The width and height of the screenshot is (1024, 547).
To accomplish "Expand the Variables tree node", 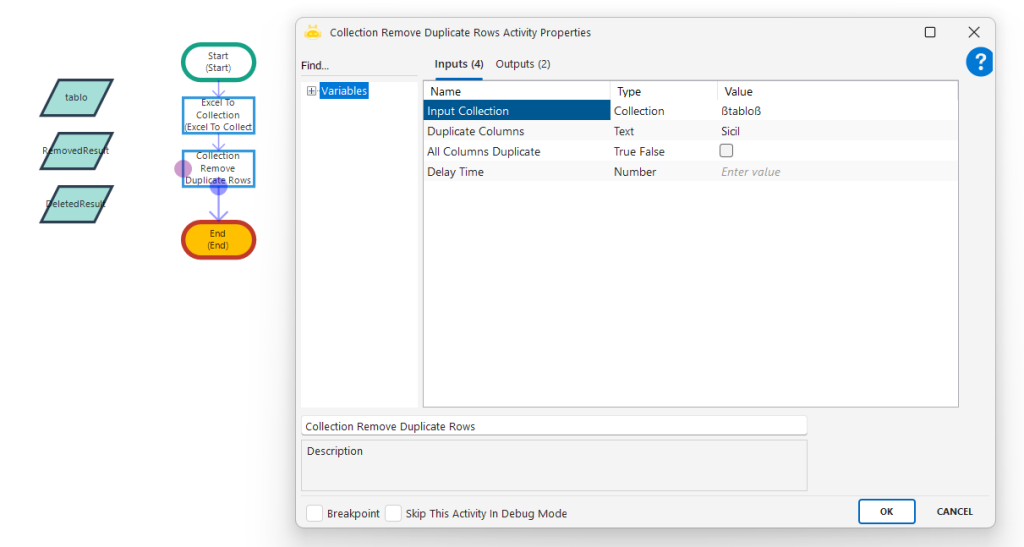I will point(312,91).
